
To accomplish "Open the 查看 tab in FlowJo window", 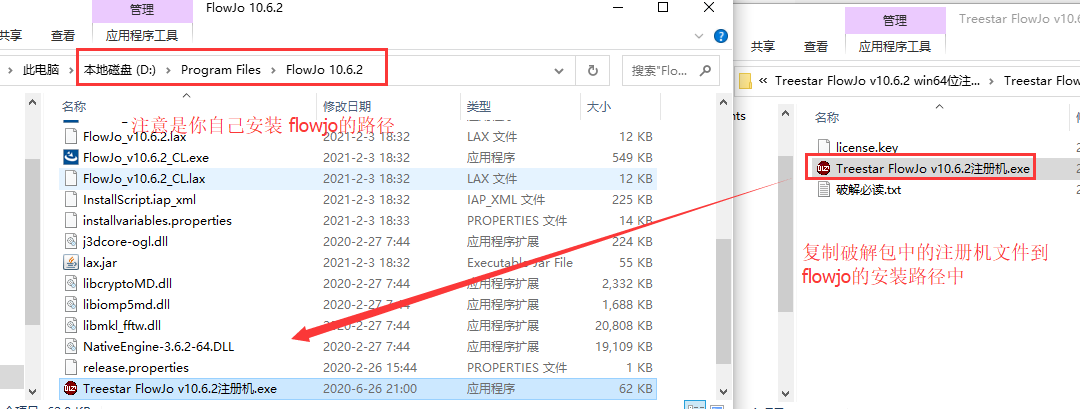I will tap(63, 35).
